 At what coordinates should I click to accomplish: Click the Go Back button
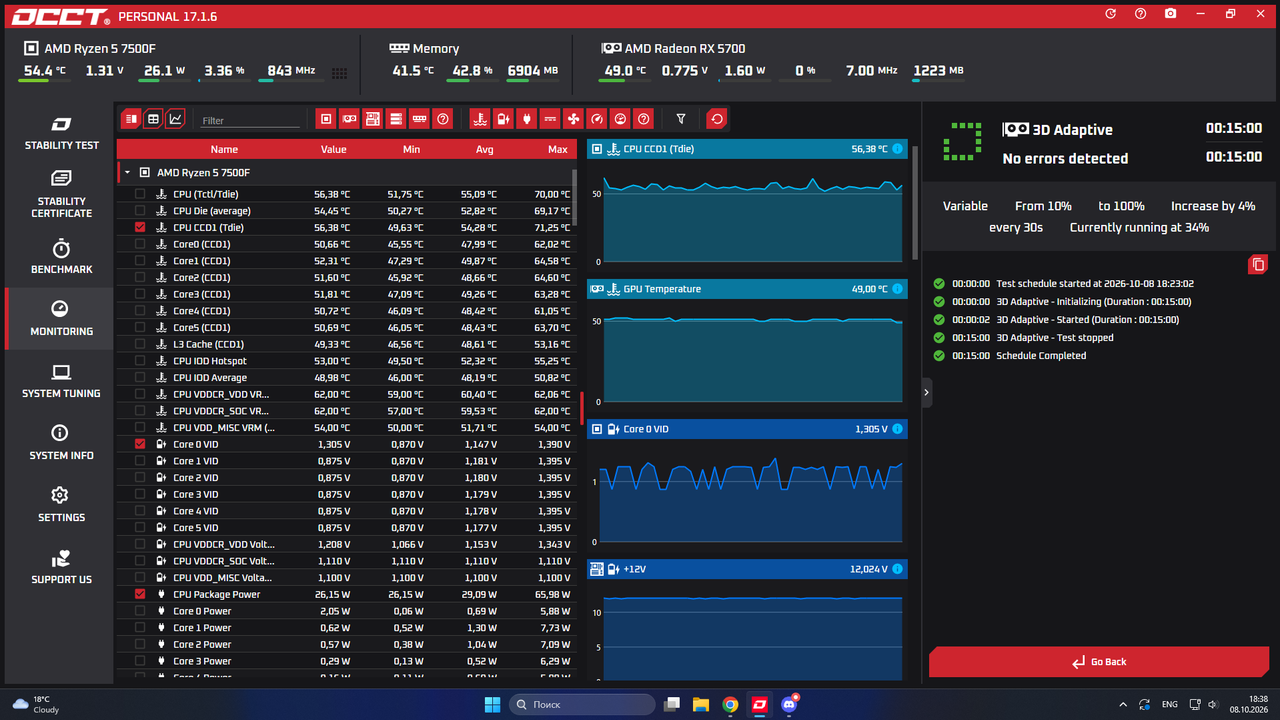pos(1098,662)
